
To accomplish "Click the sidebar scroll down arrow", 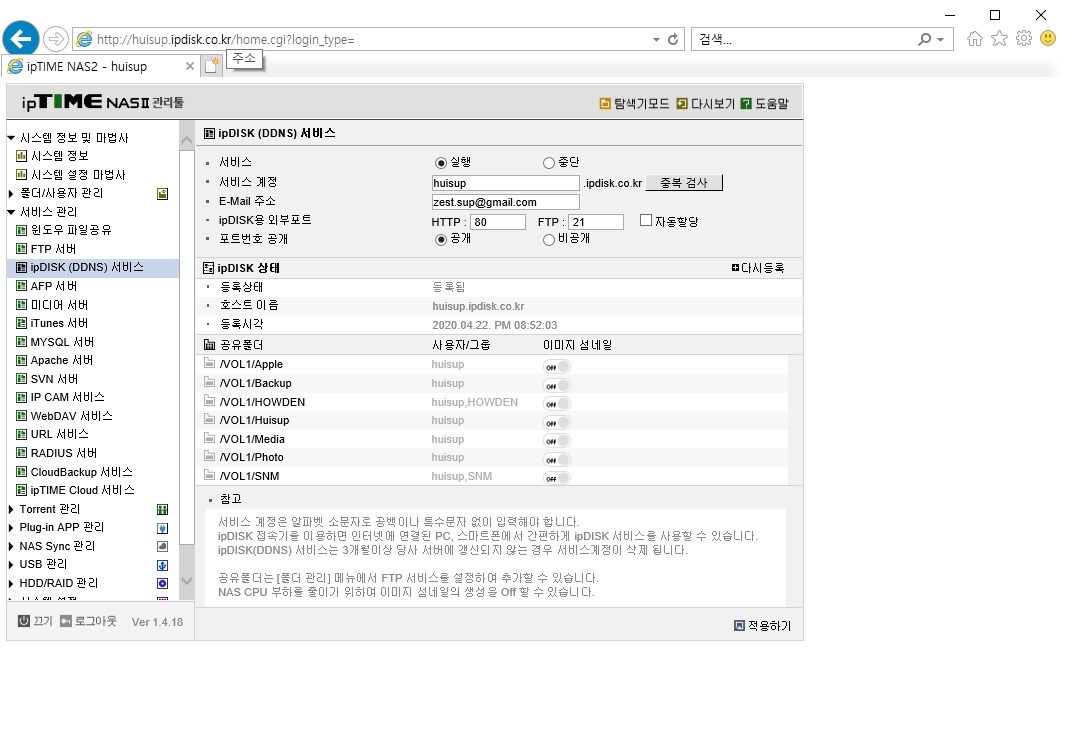I will (187, 582).
